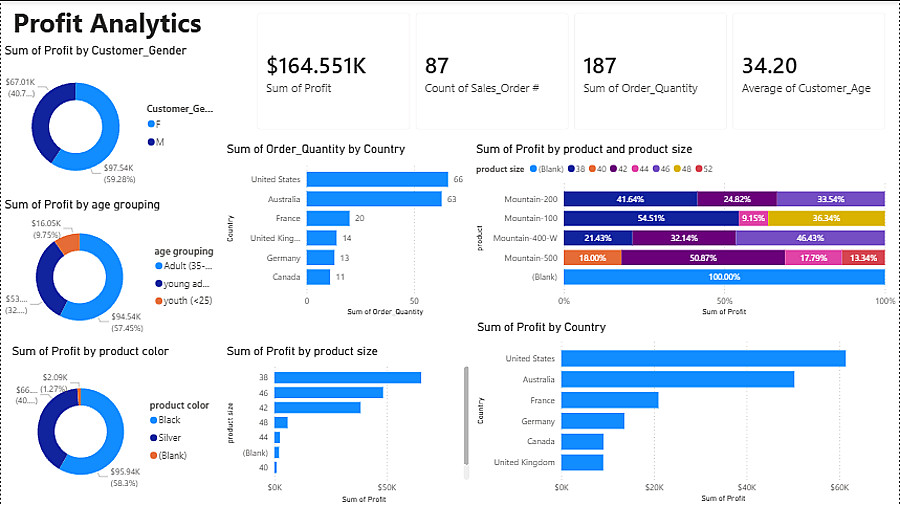The image size is (900, 505).
Task: Click the M marker in Customer_Gender legend
Action: [x=151, y=142]
